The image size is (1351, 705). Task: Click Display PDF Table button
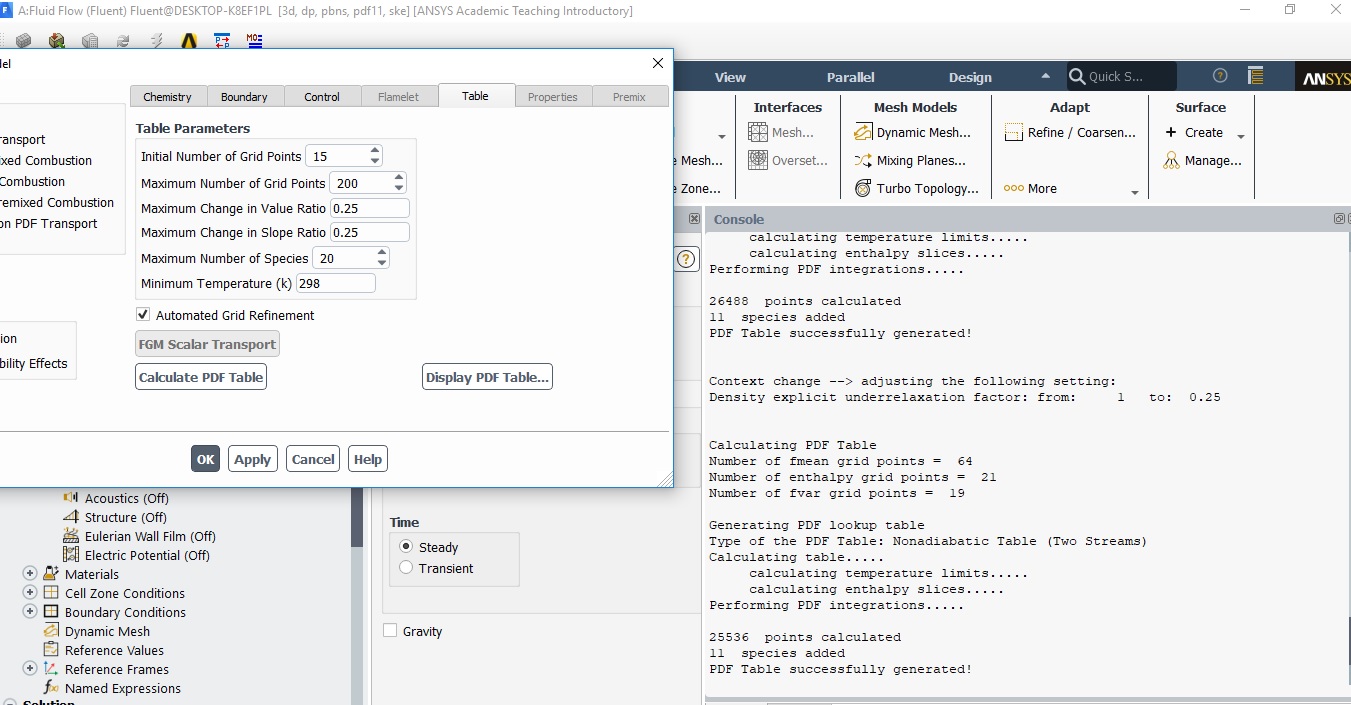tap(487, 377)
